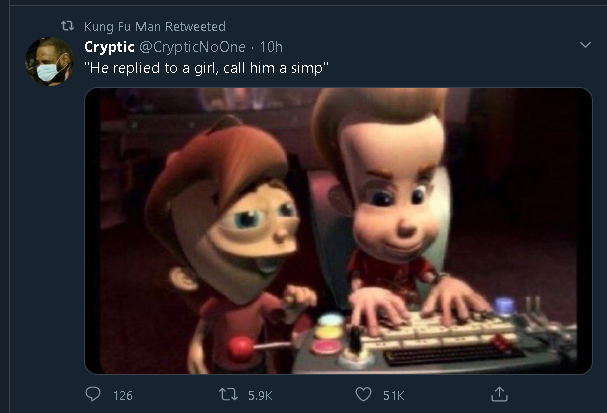The height and width of the screenshot is (413, 607).
Task: Visit the @CrypticNoOne handle
Action: click(x=192, y=47)
